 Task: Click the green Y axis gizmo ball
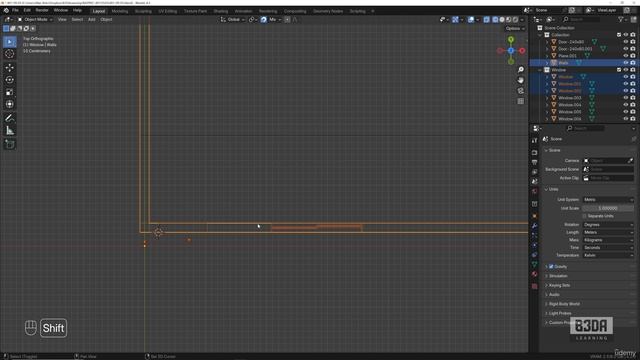point(511,40)
